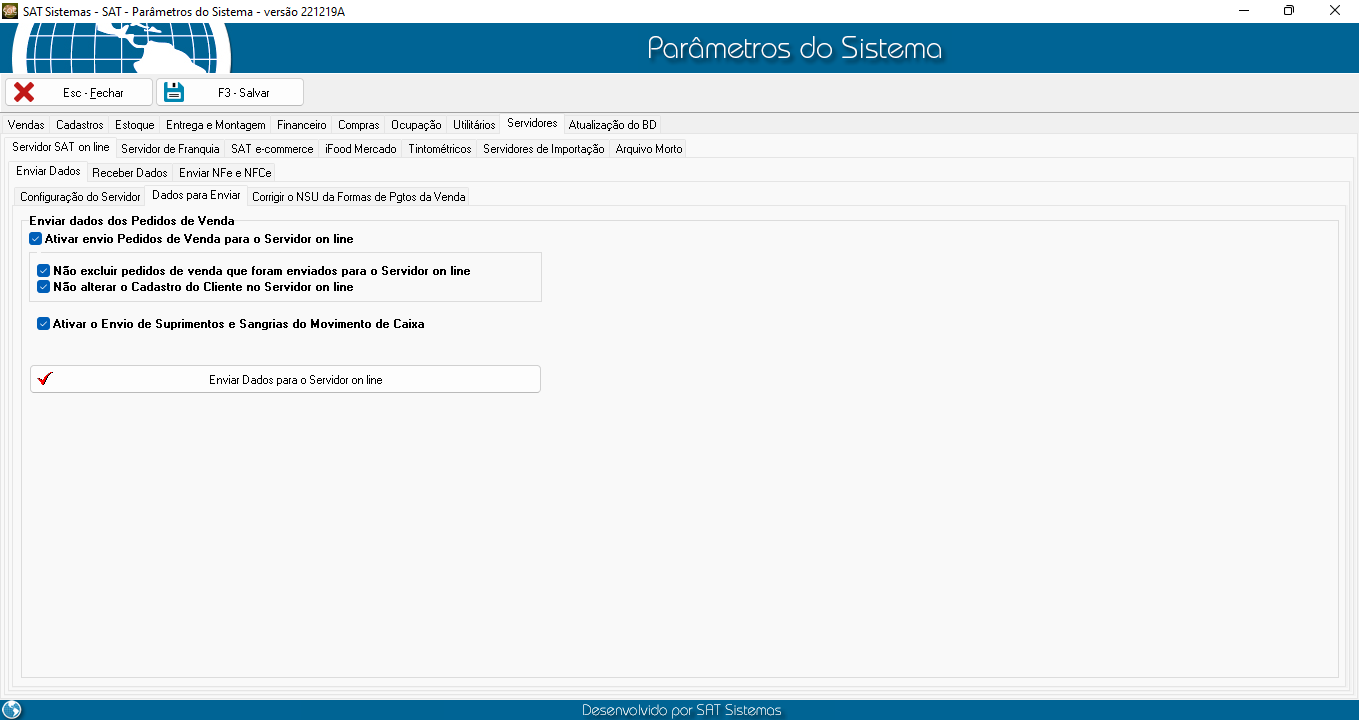Click the red checkmark send icon
1359x720 pixels.
click(x=44, y=379)
